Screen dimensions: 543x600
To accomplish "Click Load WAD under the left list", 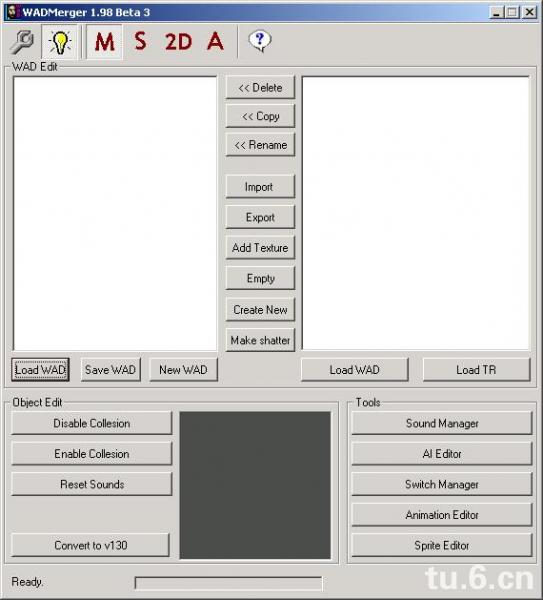I will [40, 370].
